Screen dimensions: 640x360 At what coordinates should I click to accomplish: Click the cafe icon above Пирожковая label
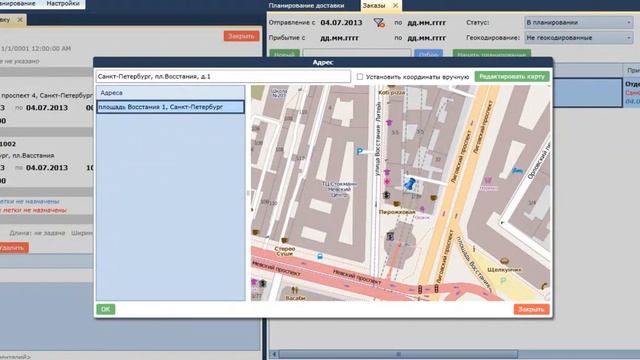(396, 203)
